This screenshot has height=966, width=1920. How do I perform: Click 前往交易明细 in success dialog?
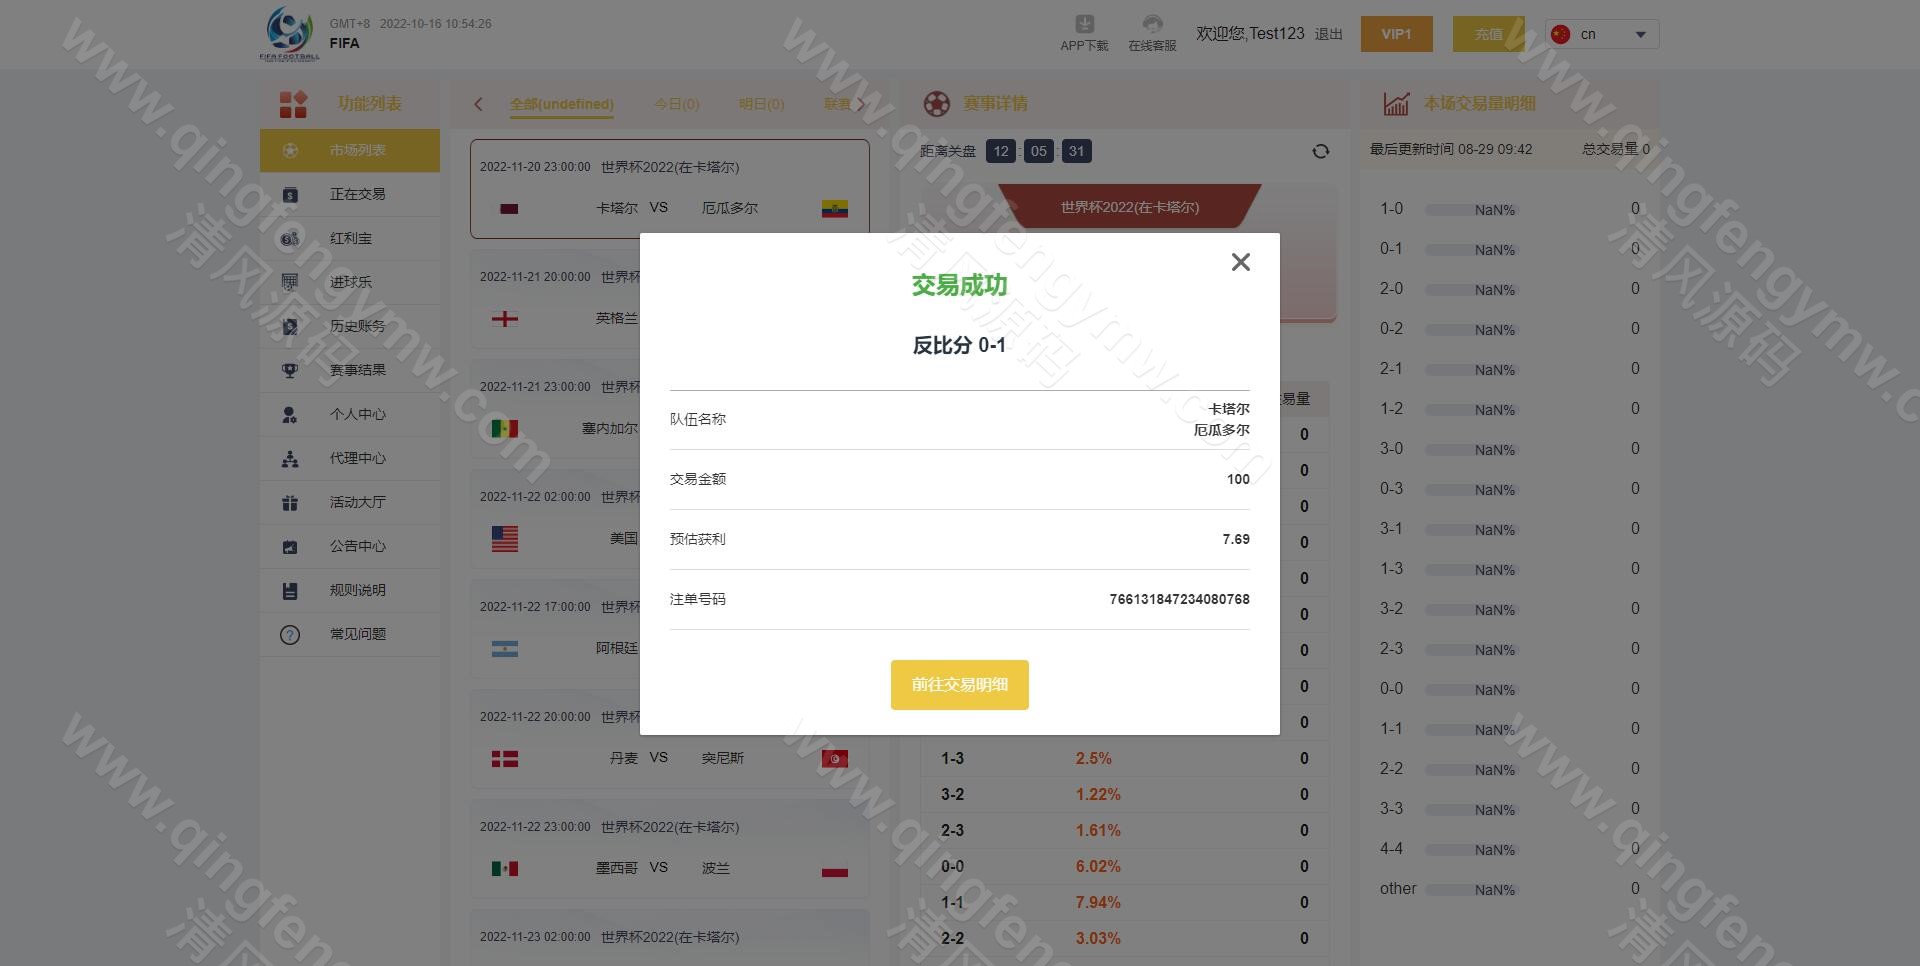tap(959, 685)
